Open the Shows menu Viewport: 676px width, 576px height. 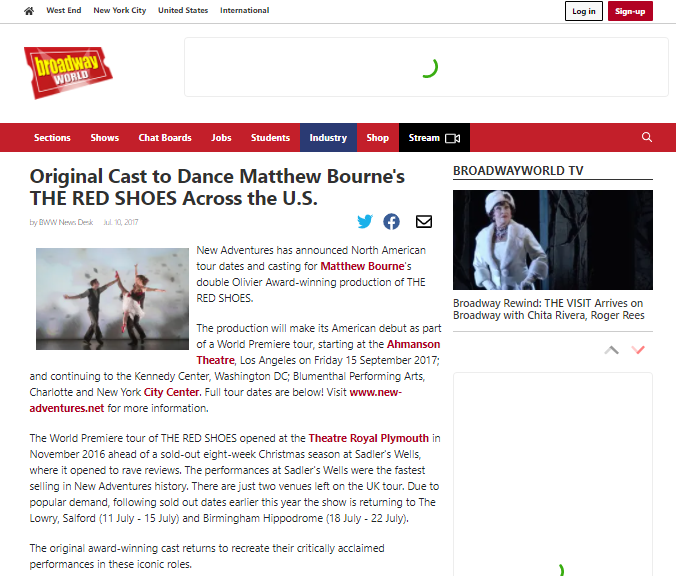[x=105, y=138]
